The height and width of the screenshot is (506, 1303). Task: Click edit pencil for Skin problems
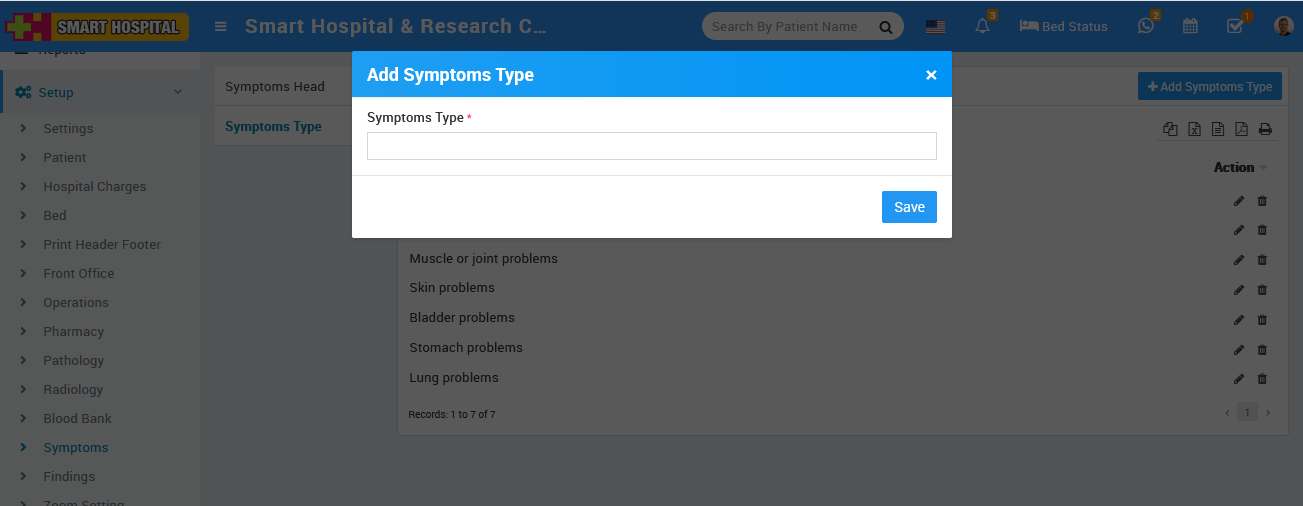point(1239,290)
